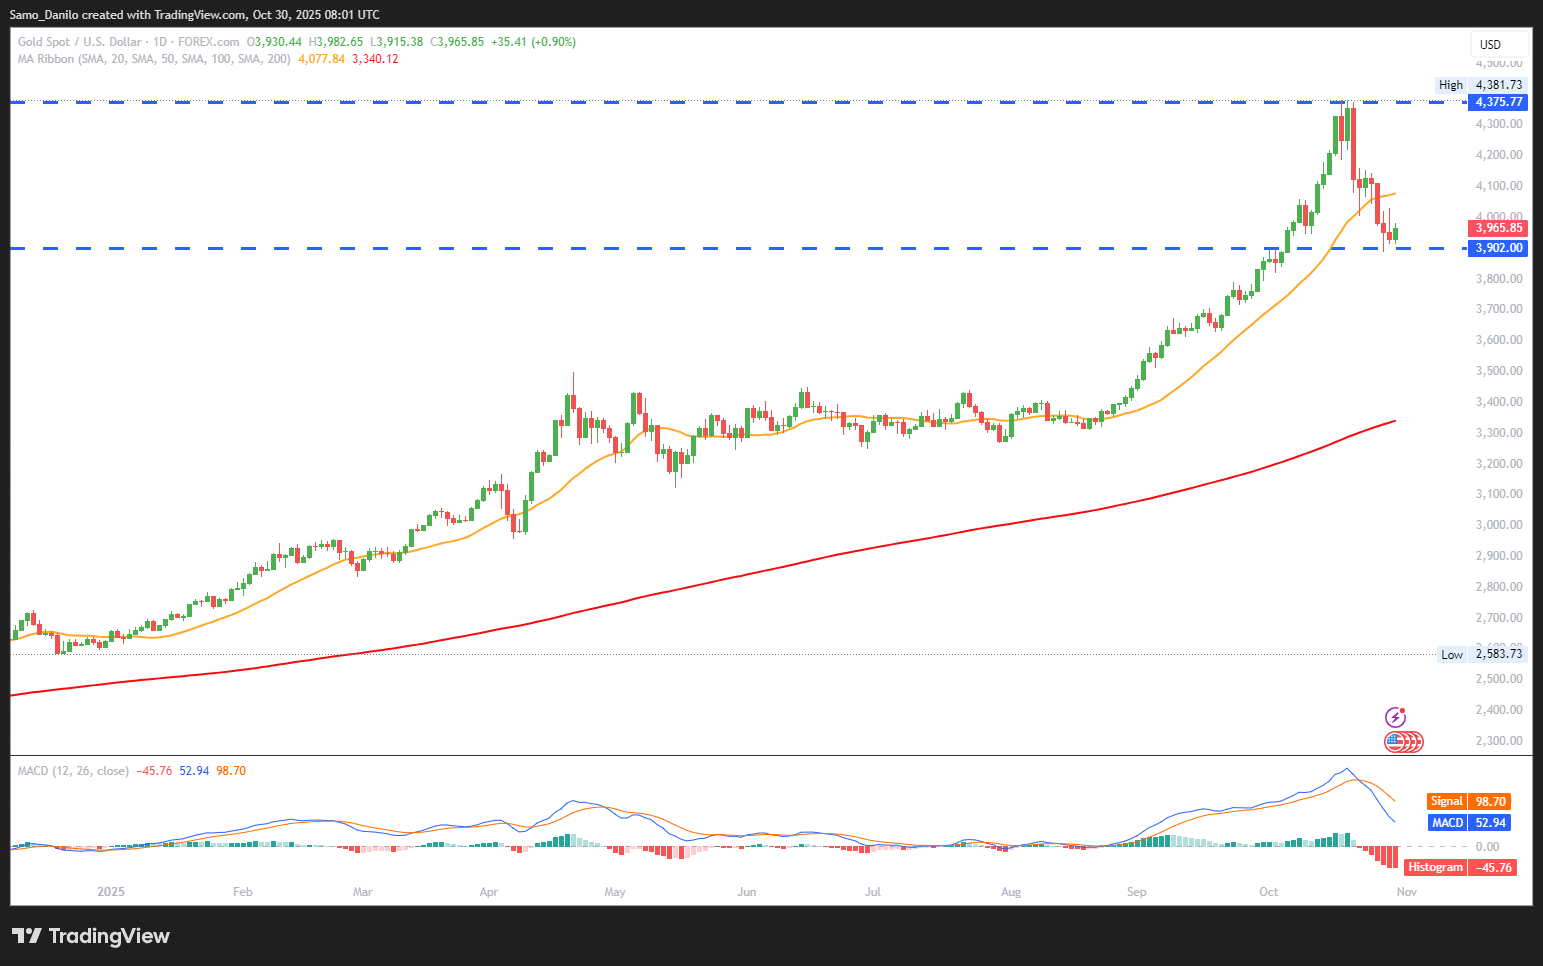Click the orange Signal 98.70 label
This screenshot has height=966, width=1543.
pos(1467,801)
